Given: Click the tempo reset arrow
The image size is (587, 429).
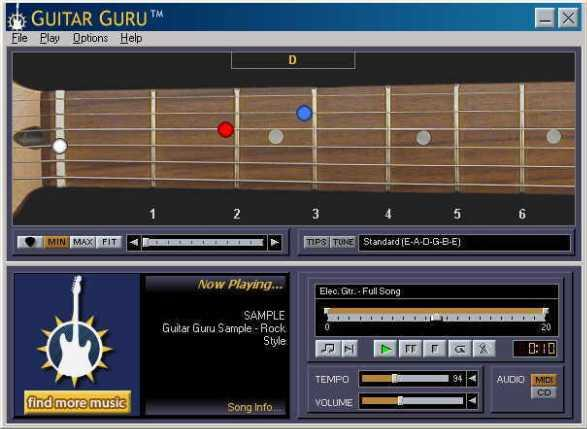Looking at the screenshot, I should (472, 379).
